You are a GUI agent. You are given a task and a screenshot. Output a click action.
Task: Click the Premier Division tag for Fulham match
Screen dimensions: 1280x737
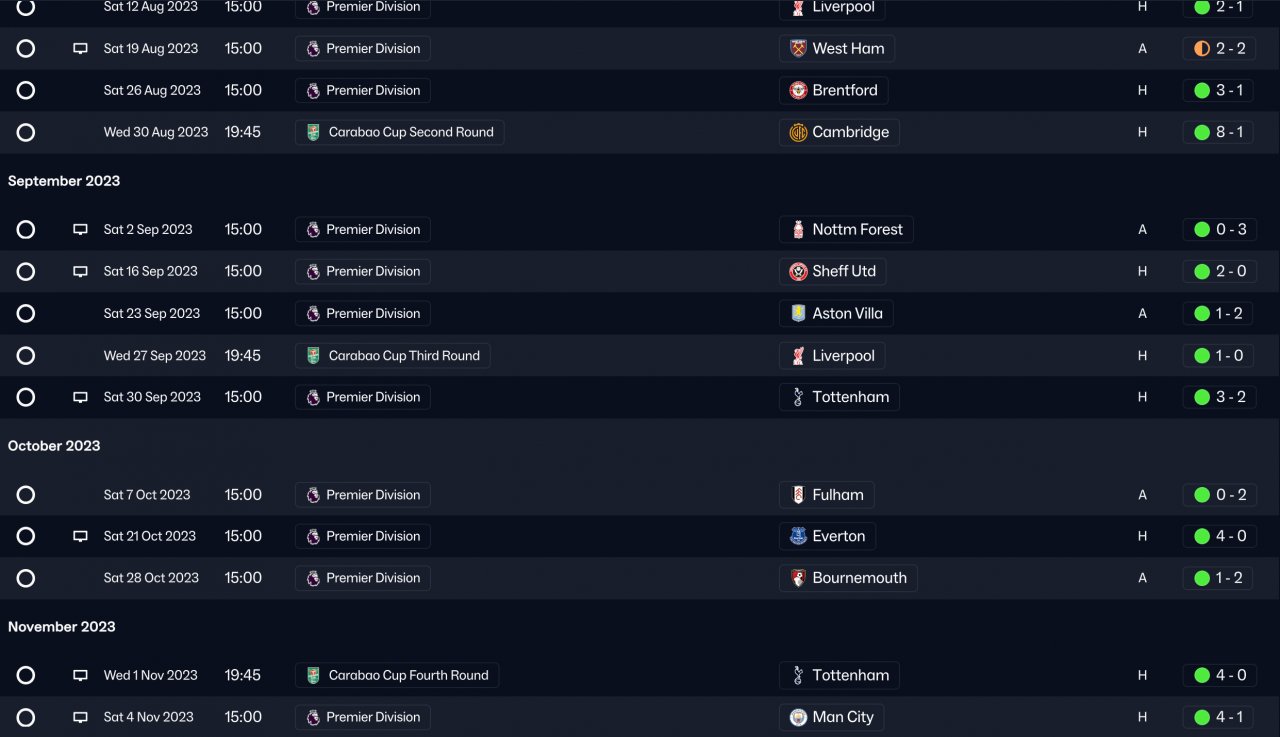[362, 495]
